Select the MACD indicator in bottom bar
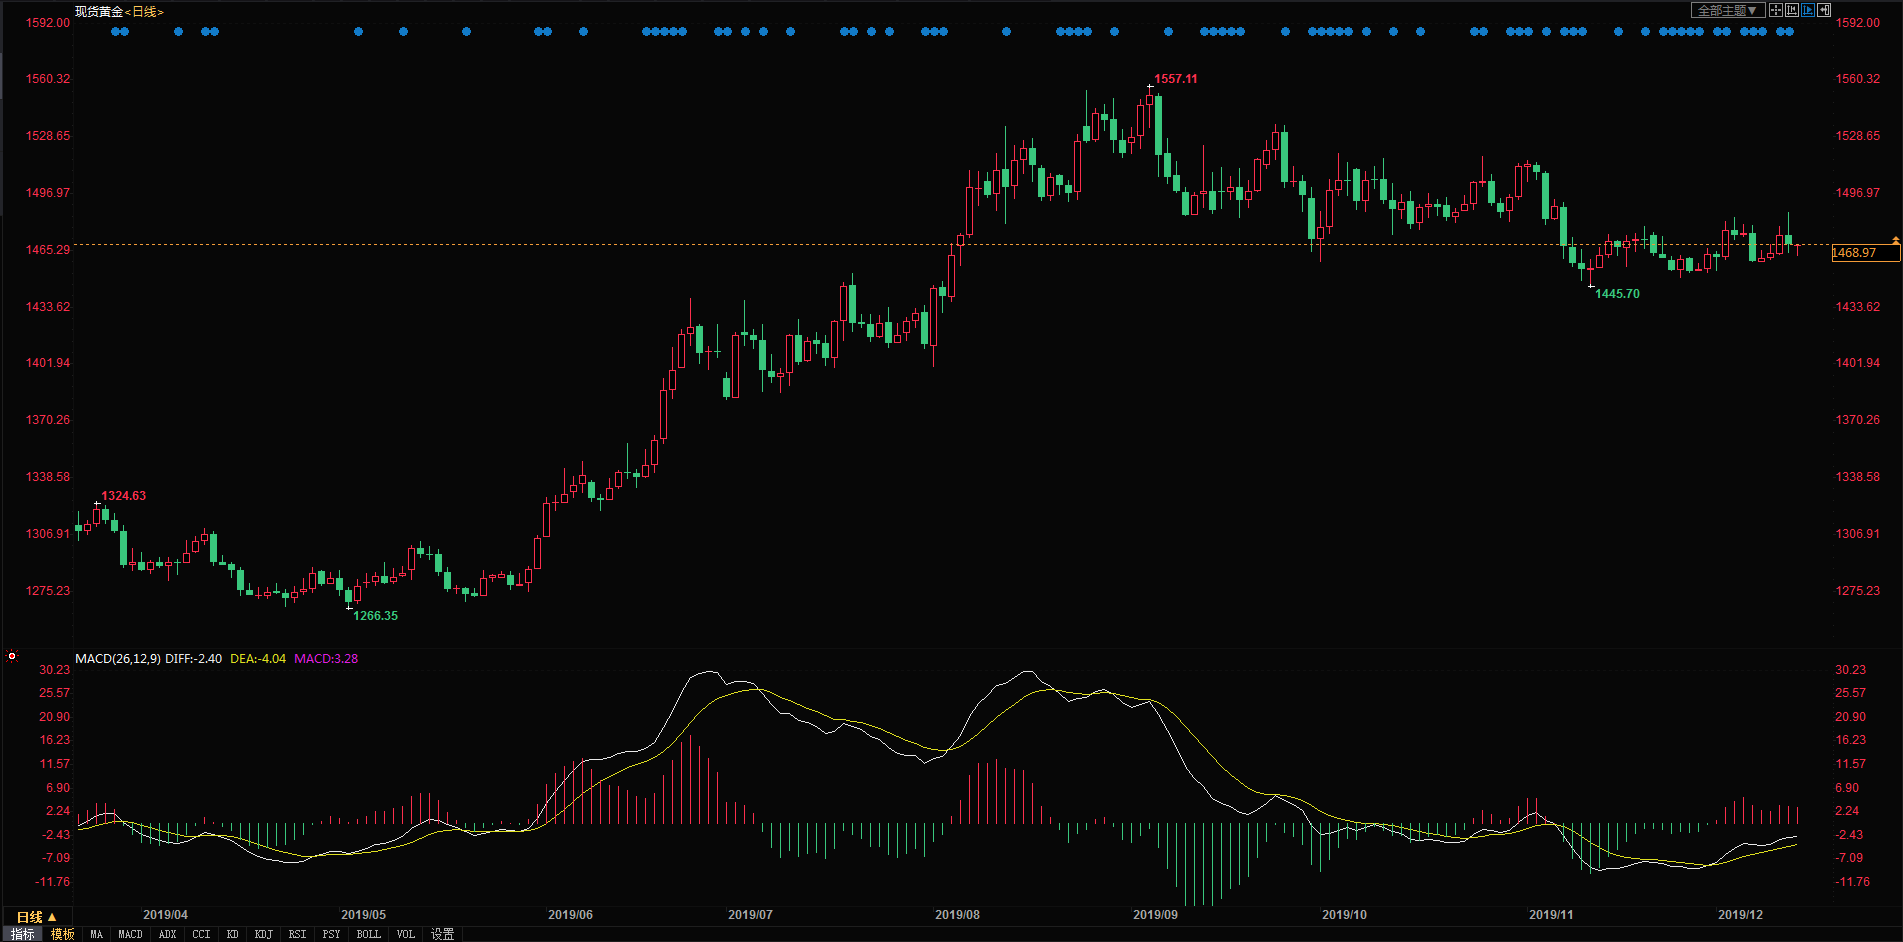 tap(130, 934)
